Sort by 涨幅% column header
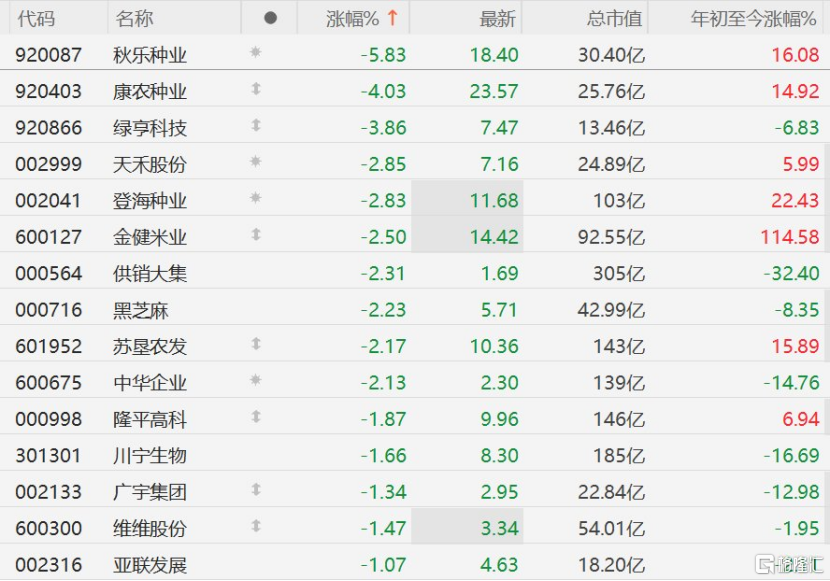 pyautogui.click(x=353, y=19)
